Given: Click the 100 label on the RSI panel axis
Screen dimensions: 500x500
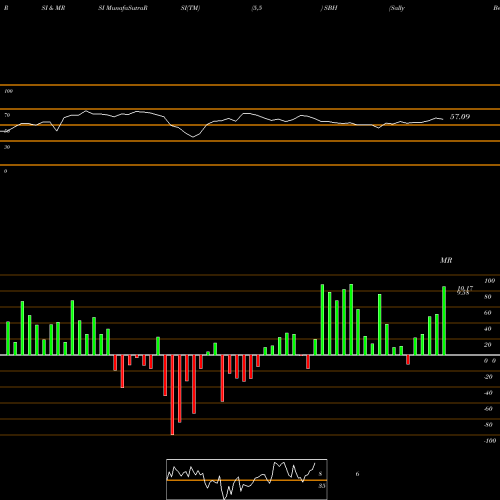Looking at the screenshot, I should (x=8, y=91).
